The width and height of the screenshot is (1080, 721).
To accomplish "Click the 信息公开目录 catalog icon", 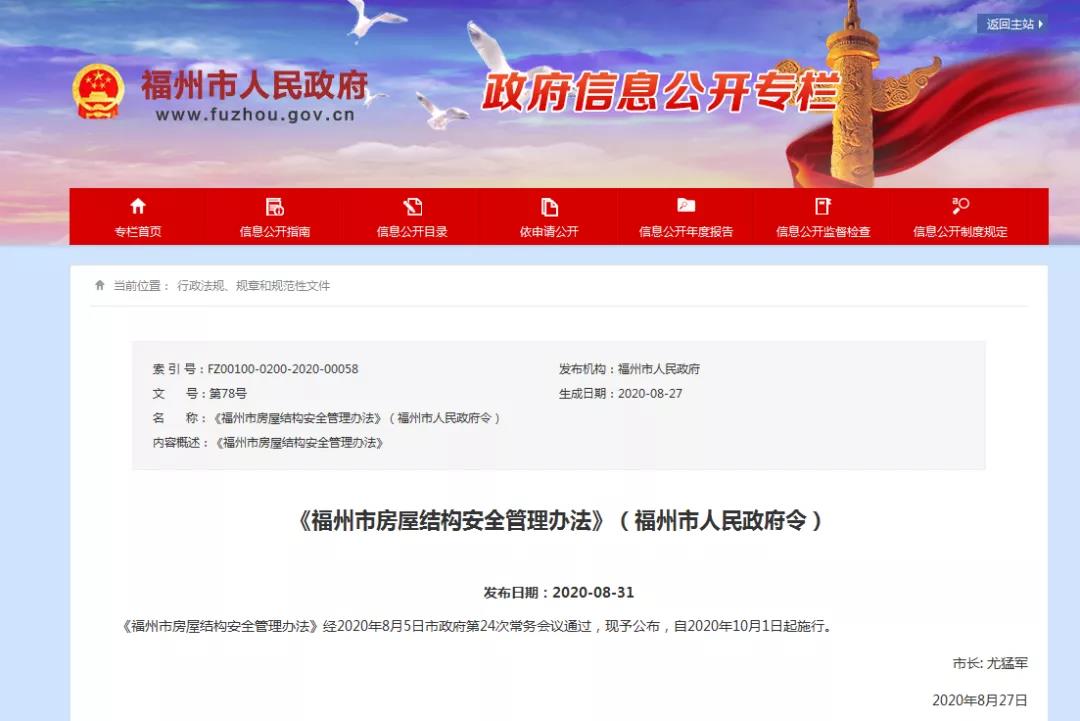I will coord(412,207).
